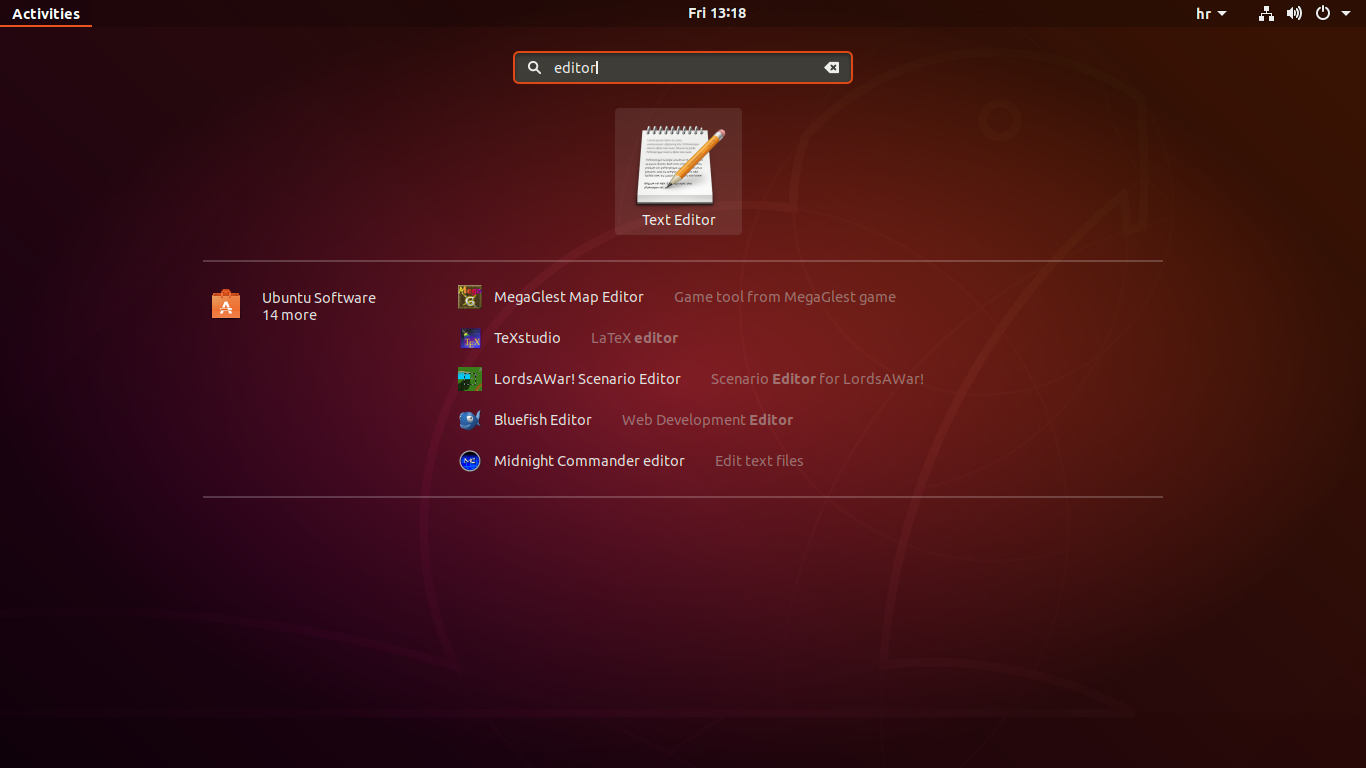Launch the Text Editor application icon
Image resolution: width=1366 pixels, height=768 pixels.
point(679,166)
